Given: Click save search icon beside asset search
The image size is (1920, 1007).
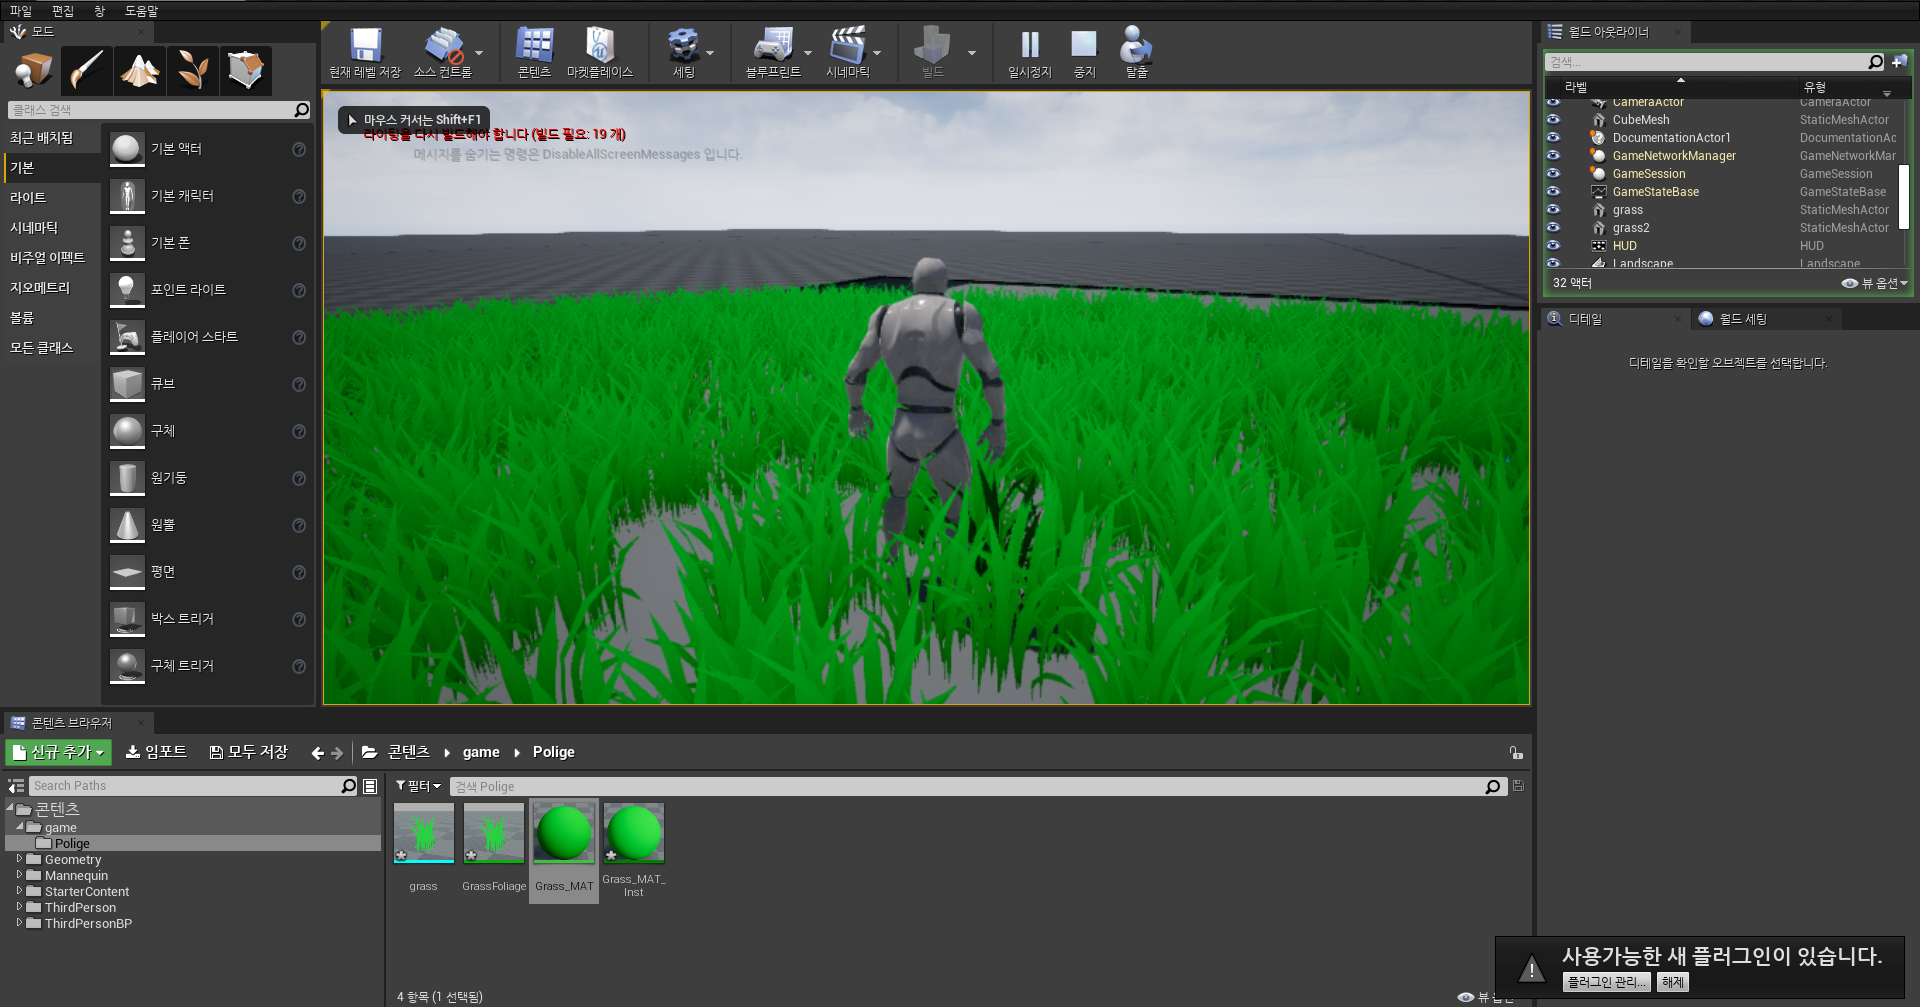Looking at the screenshot, I should pos(1518,786).
